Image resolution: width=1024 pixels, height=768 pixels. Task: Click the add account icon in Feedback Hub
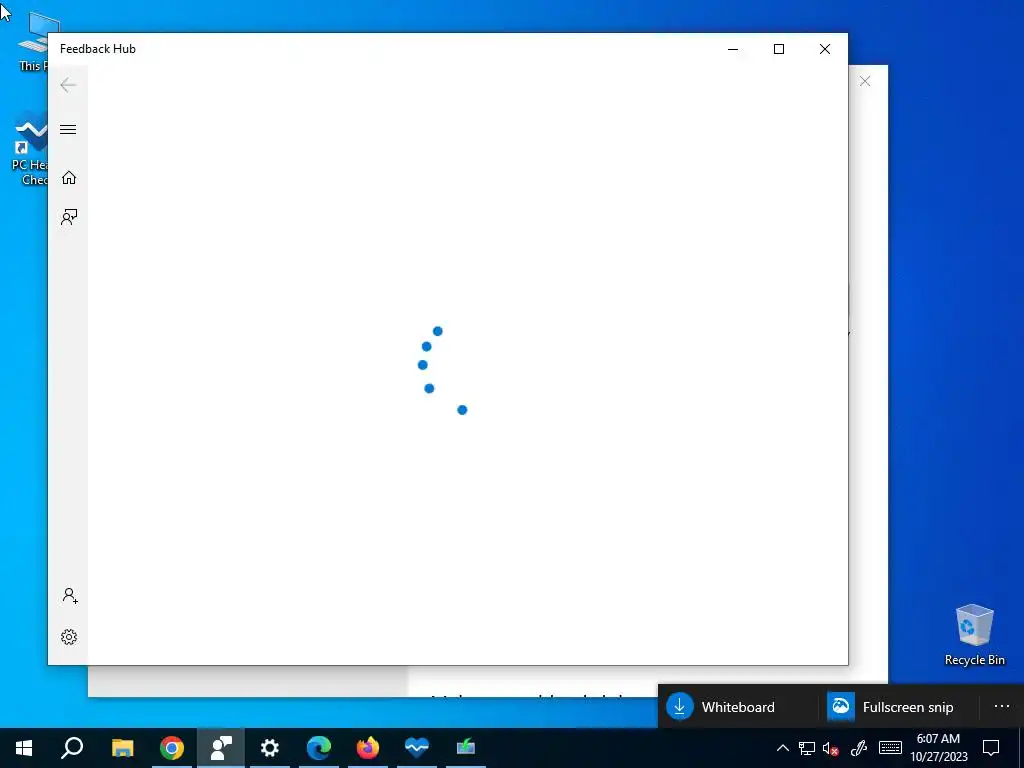pyautogui.click(x=69, y=596)
